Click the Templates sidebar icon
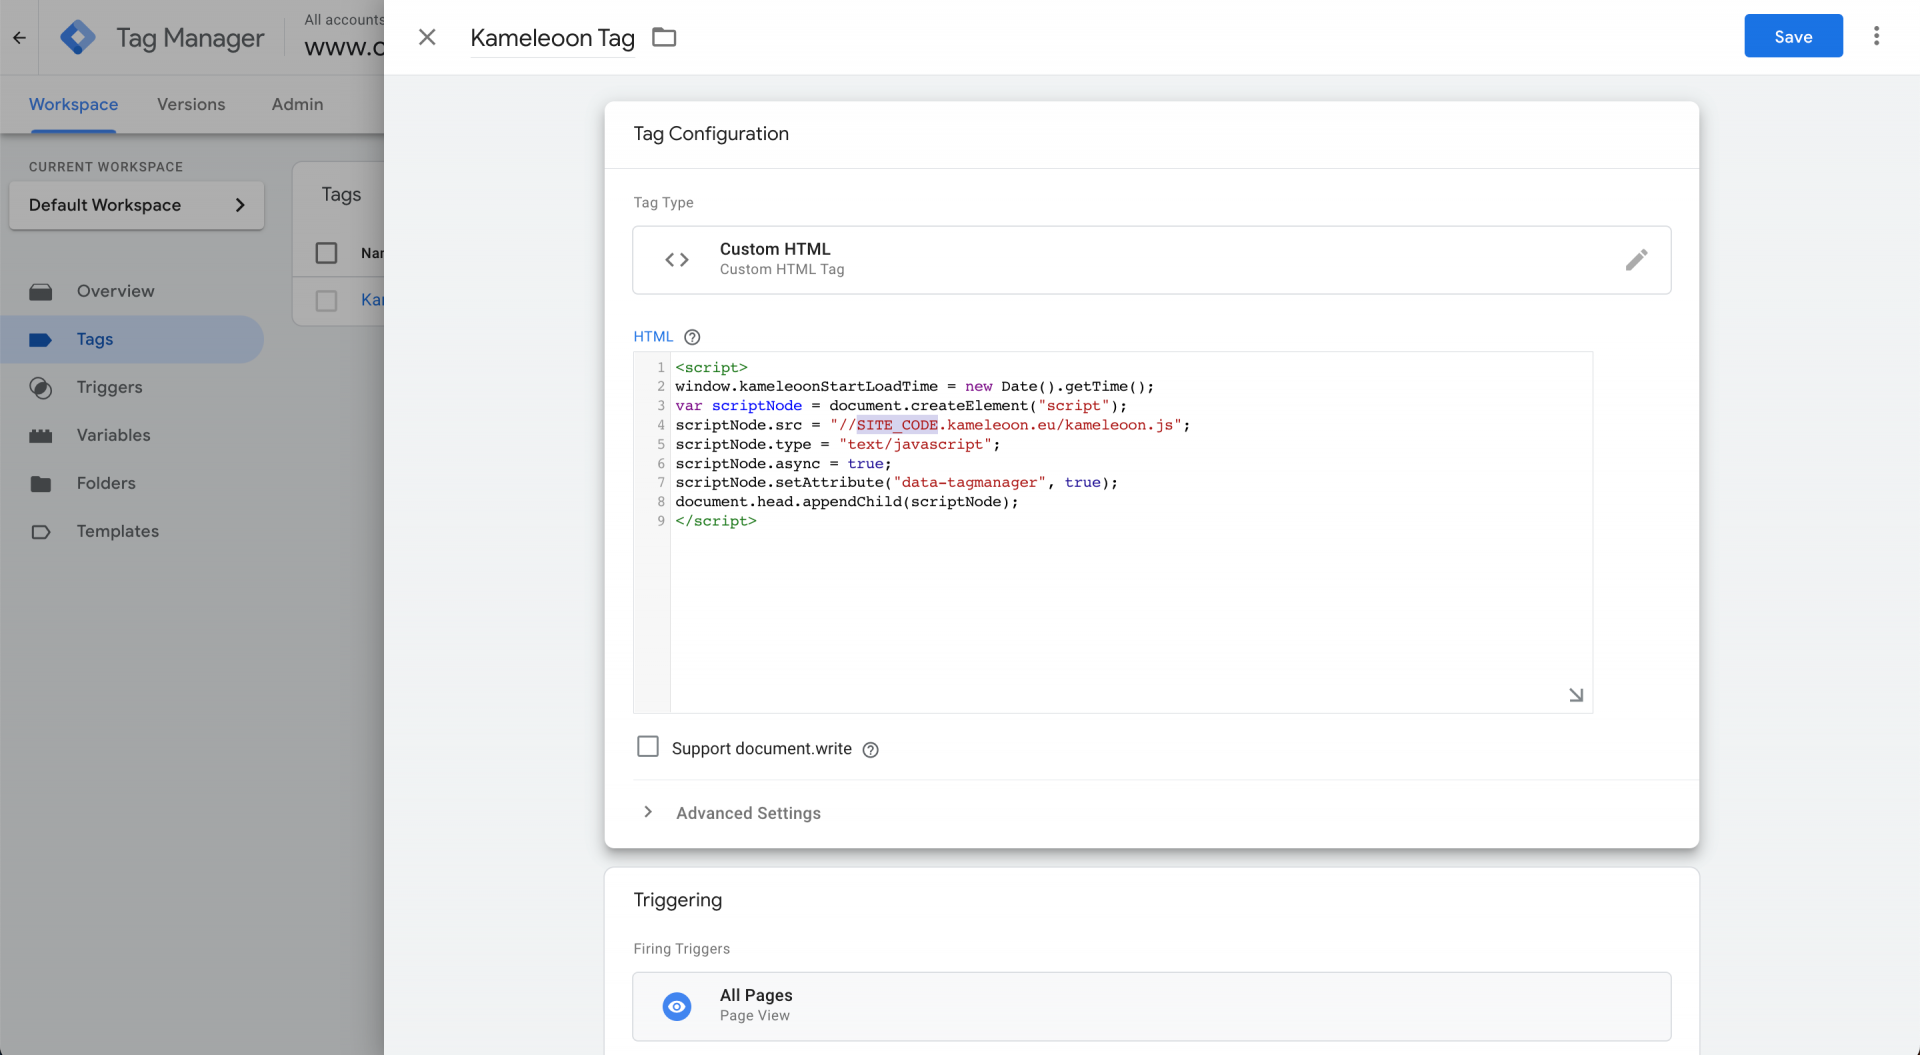 point(41,532)
